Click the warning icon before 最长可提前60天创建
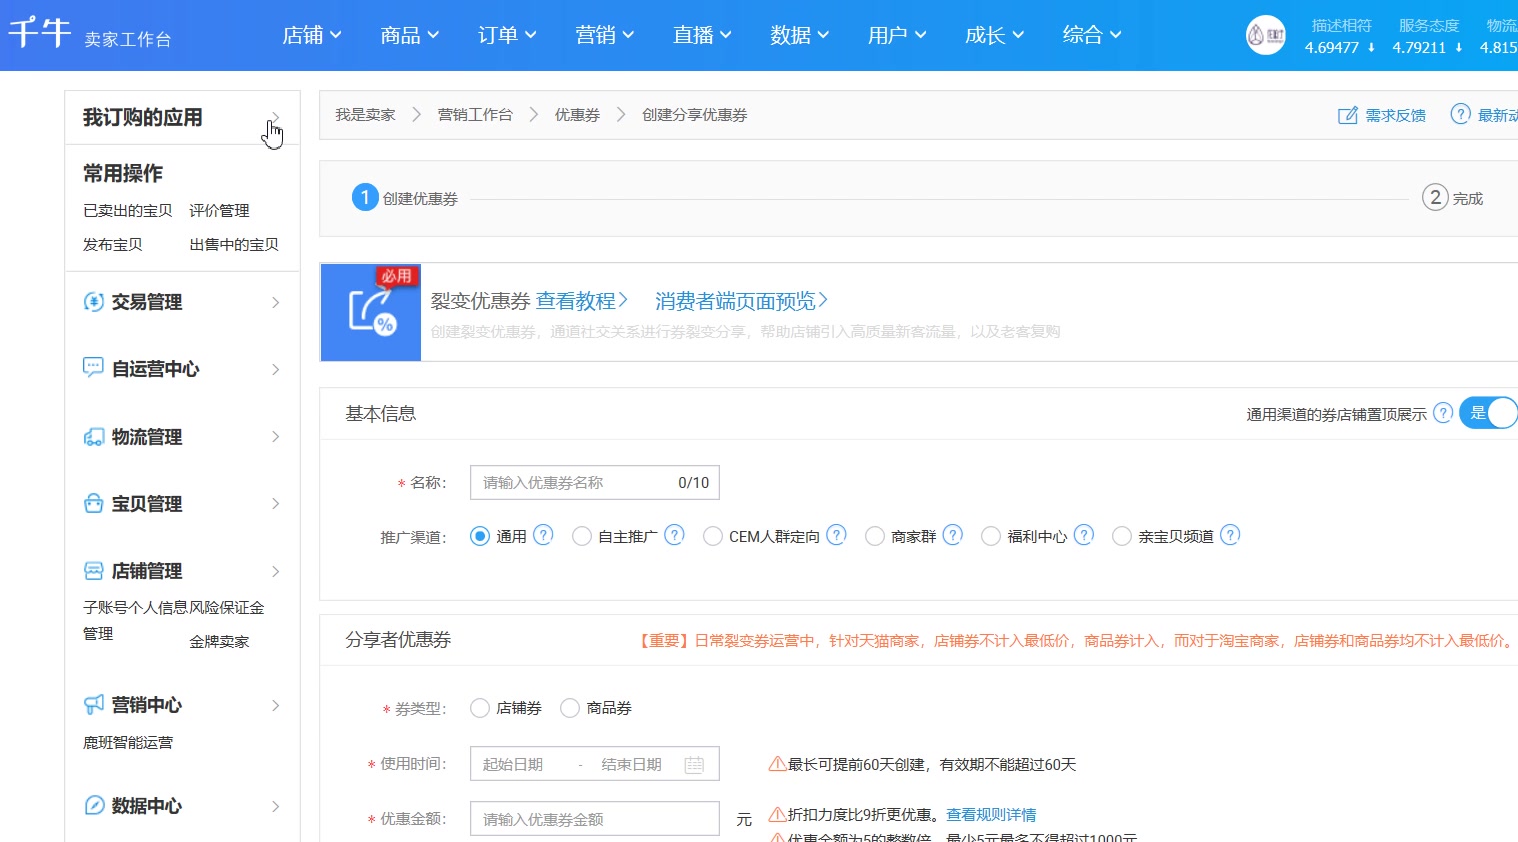The image size is (1518, 842). coord(777,764)
